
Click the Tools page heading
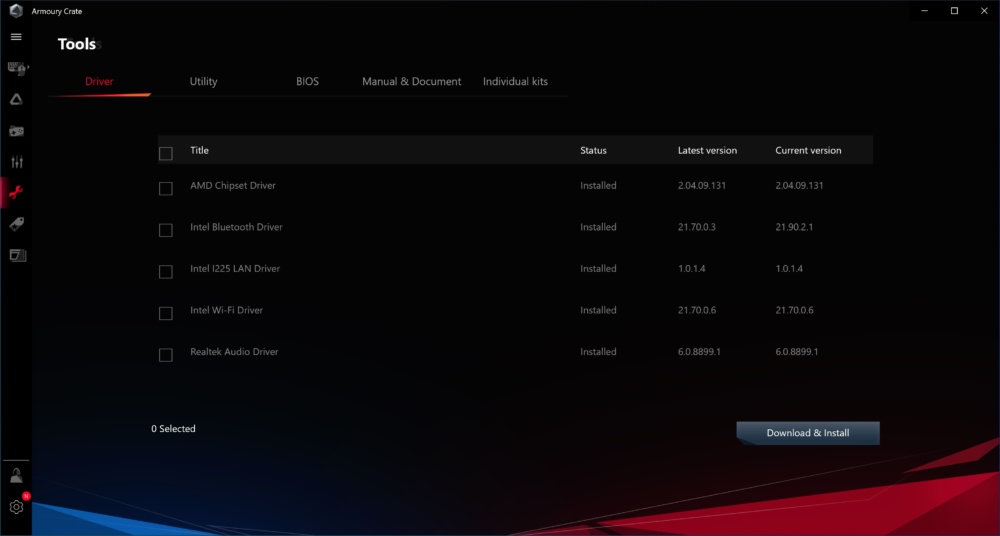pyautogui.click(x=77, y=44)
